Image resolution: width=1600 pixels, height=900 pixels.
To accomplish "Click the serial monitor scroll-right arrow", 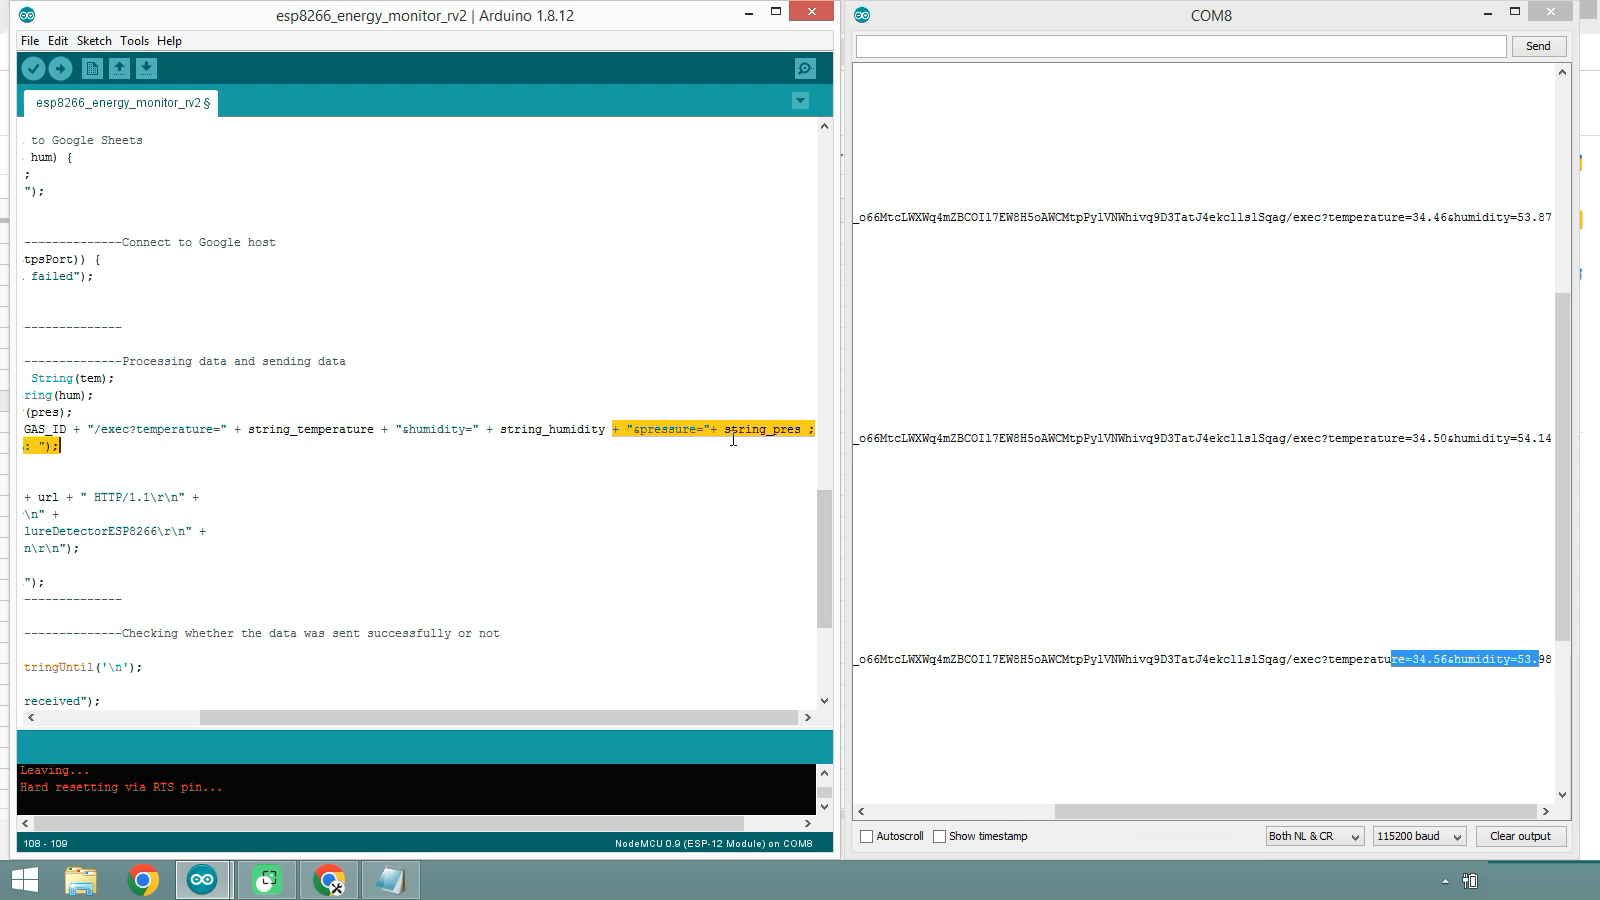I will coord(1546,811).
